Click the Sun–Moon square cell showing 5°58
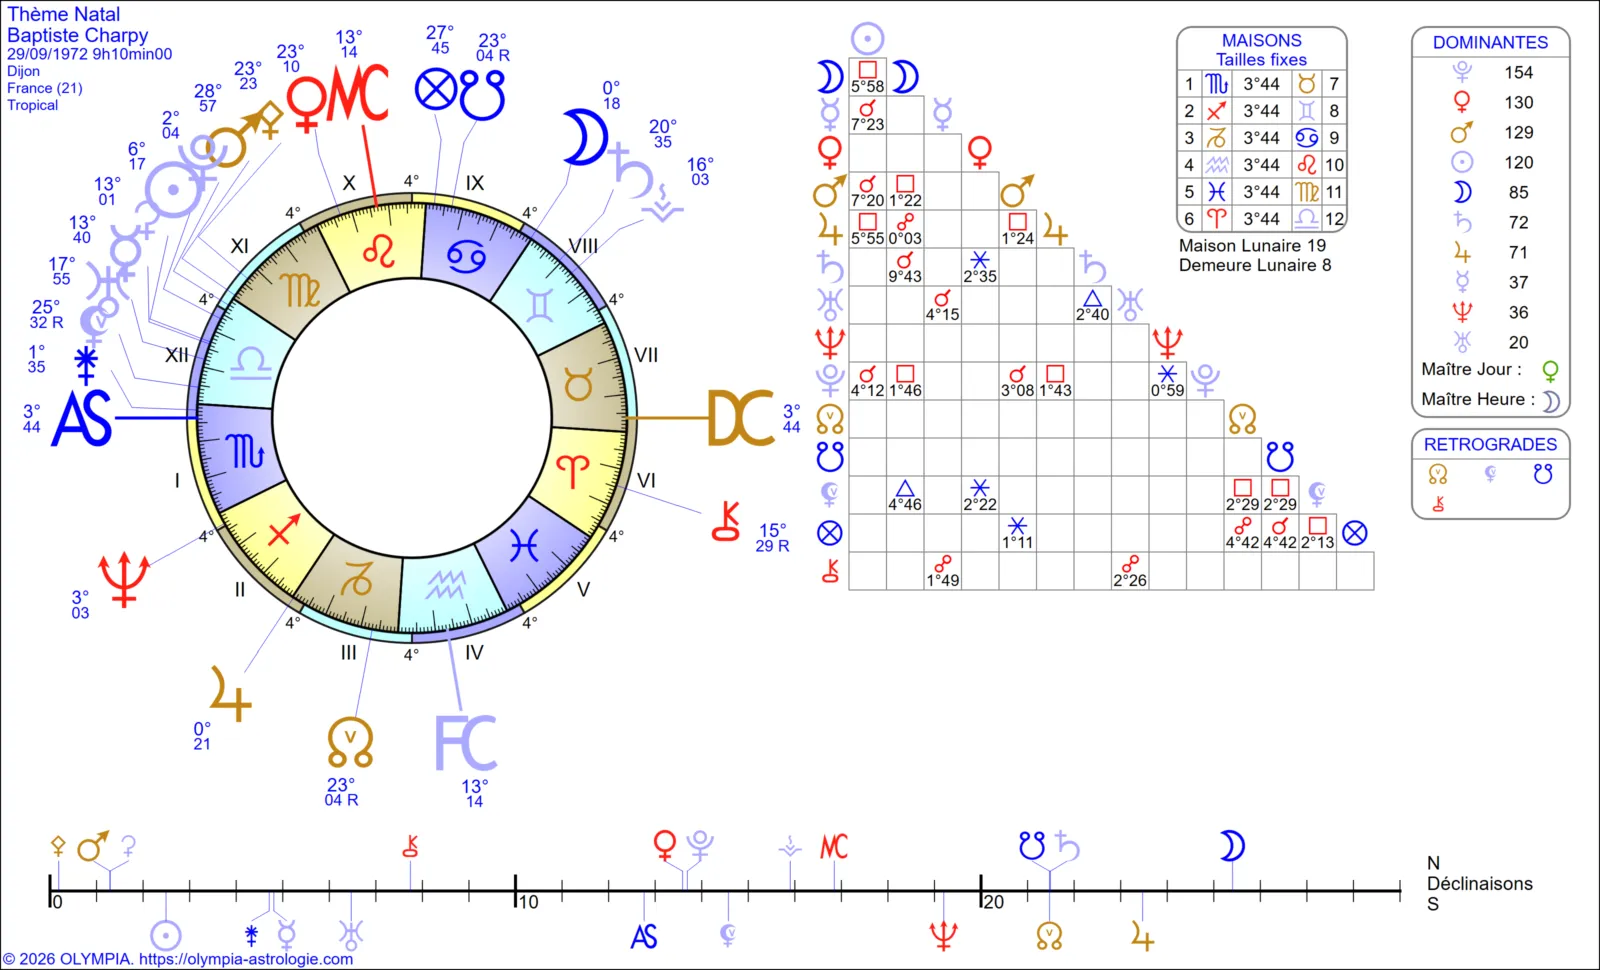 [x=867, y=77]
